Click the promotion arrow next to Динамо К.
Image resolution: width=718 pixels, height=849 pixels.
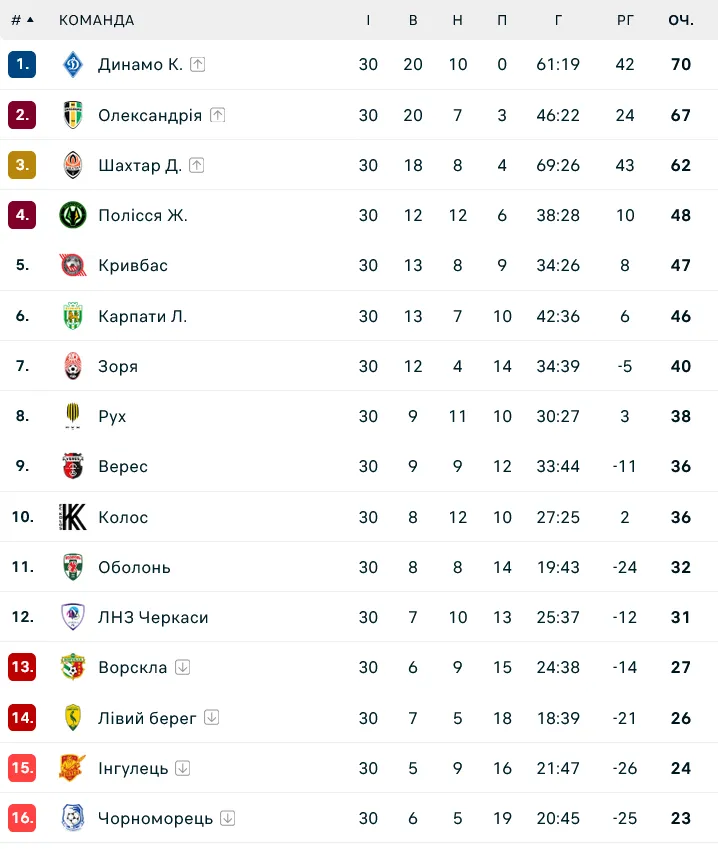(x=198, y=64)
